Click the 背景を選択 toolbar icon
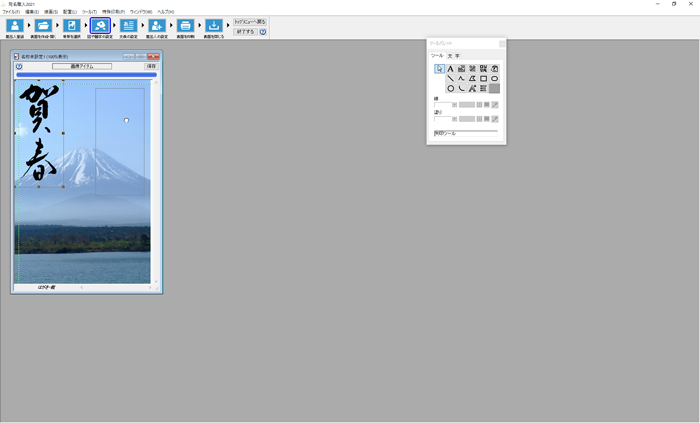The height and width of the screenshot is (423, 700). coord(71,27)
